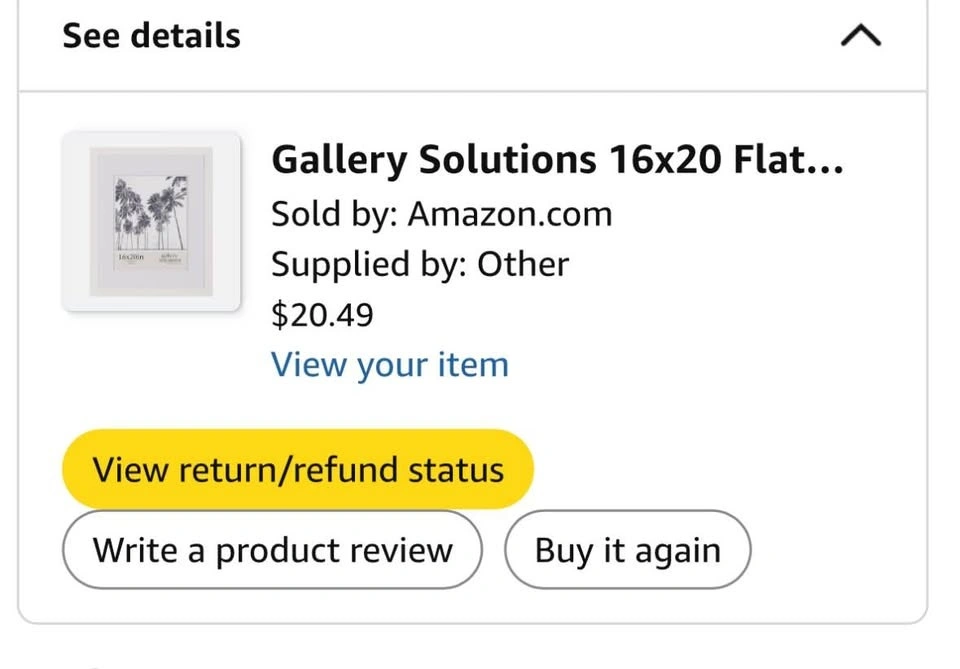
Task: Reorder the frame with Buy it again
Action: point(627,550)
